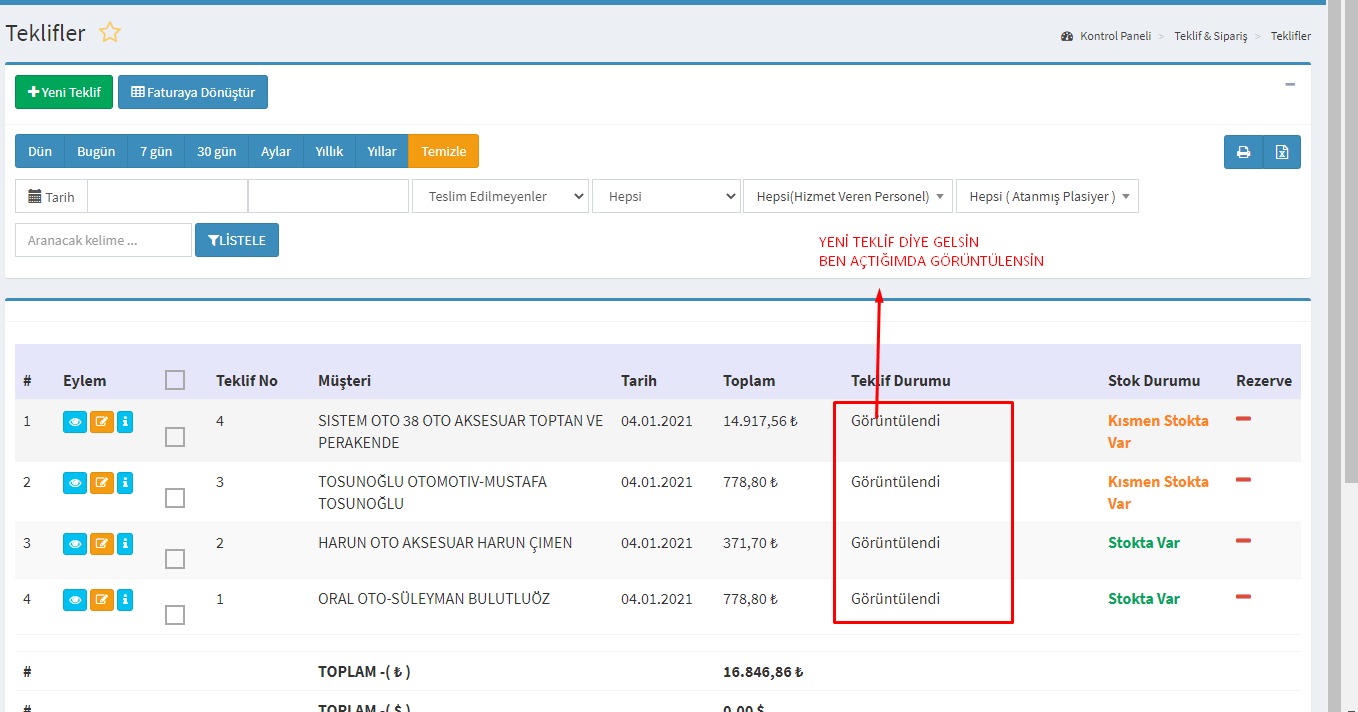Toggle the select-all checkbox in table header
1358x712 pixels.
(x=175, y=380)
